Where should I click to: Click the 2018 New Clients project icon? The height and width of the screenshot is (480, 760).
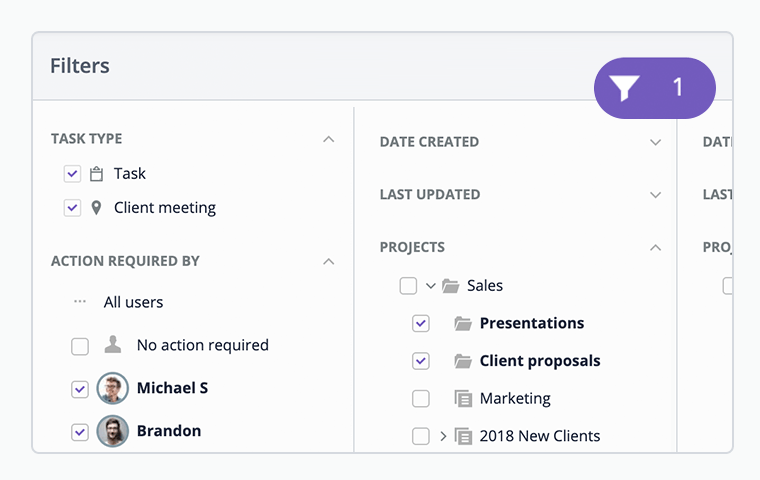[x=463, y=436]
